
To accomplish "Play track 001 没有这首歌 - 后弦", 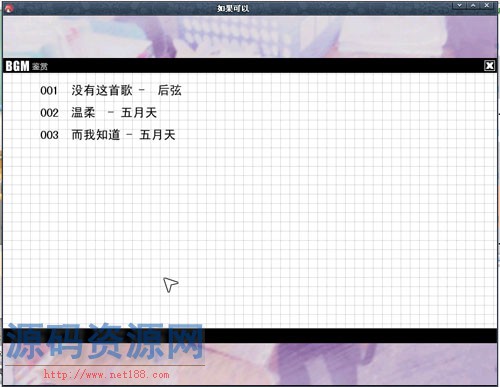I will [111, 90].
